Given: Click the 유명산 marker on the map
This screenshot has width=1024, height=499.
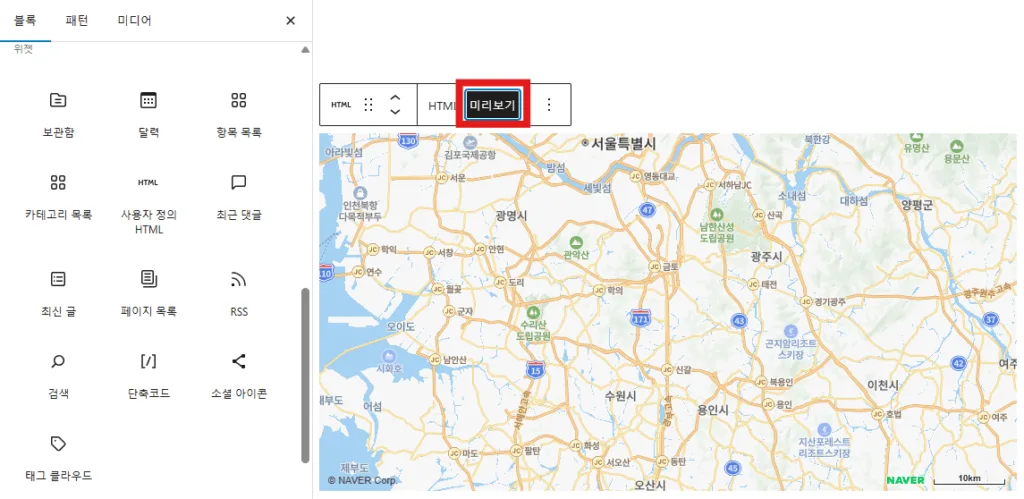Looking at the screenshot, I should 917,142.
